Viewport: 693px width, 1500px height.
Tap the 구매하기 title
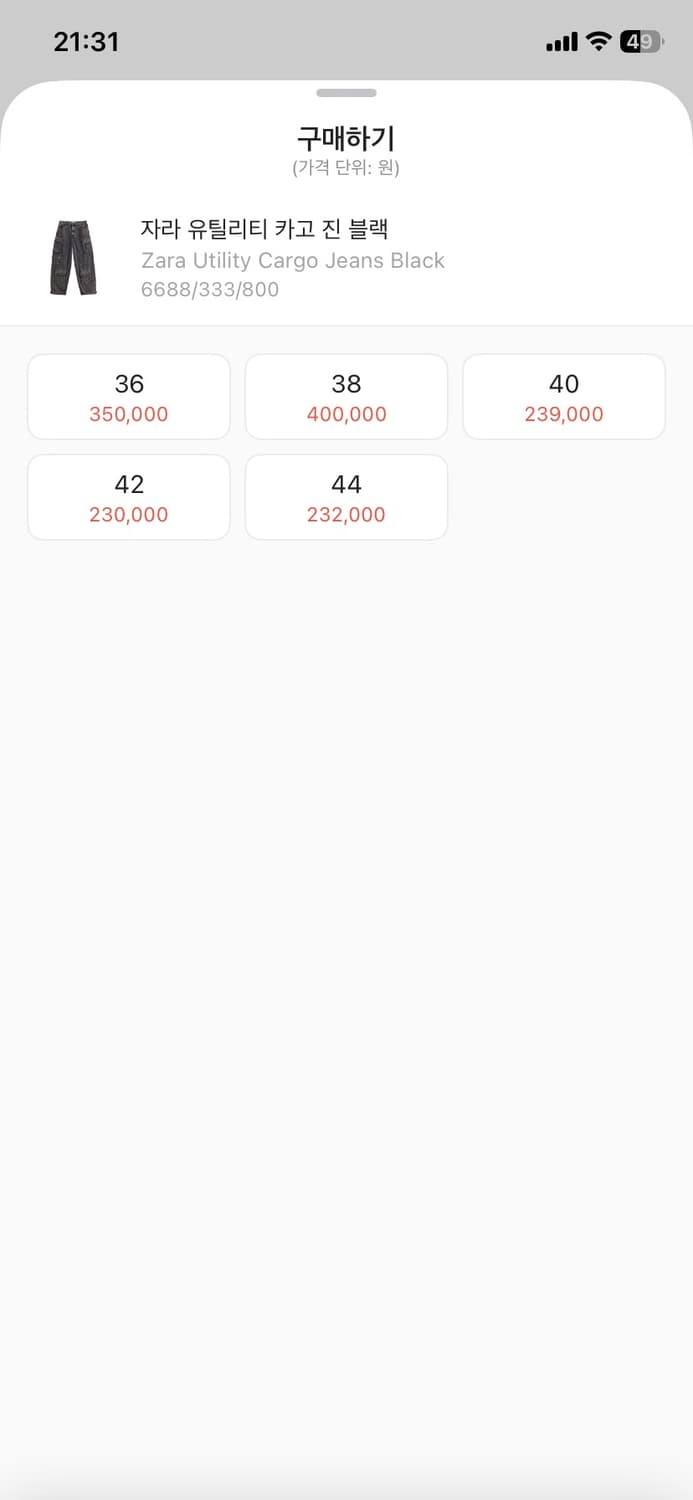coord(346,138)
